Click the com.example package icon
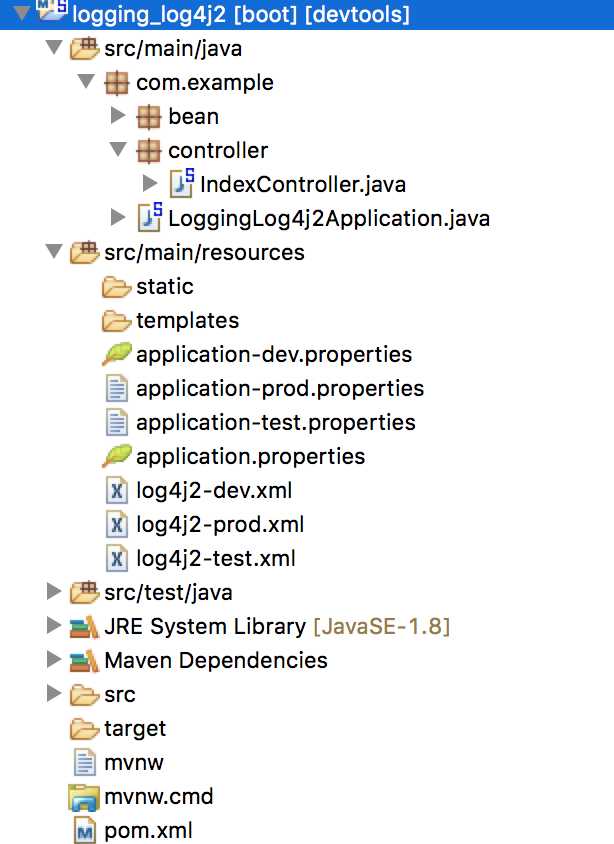The image size is (614, 844). 117,83
